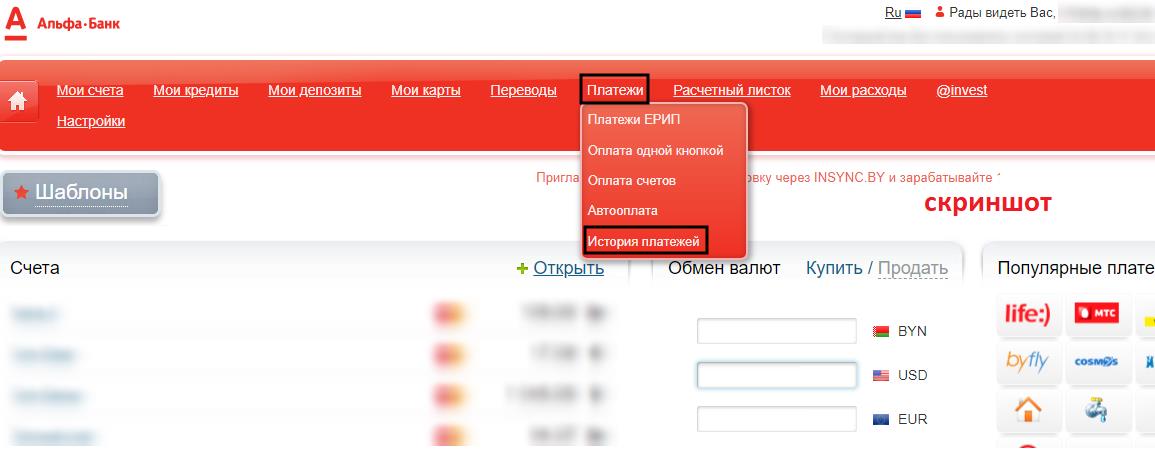This screenshot has width=1155, height=460.
Task: Open the Переводы menu
Action: click(x=524, y=91)
